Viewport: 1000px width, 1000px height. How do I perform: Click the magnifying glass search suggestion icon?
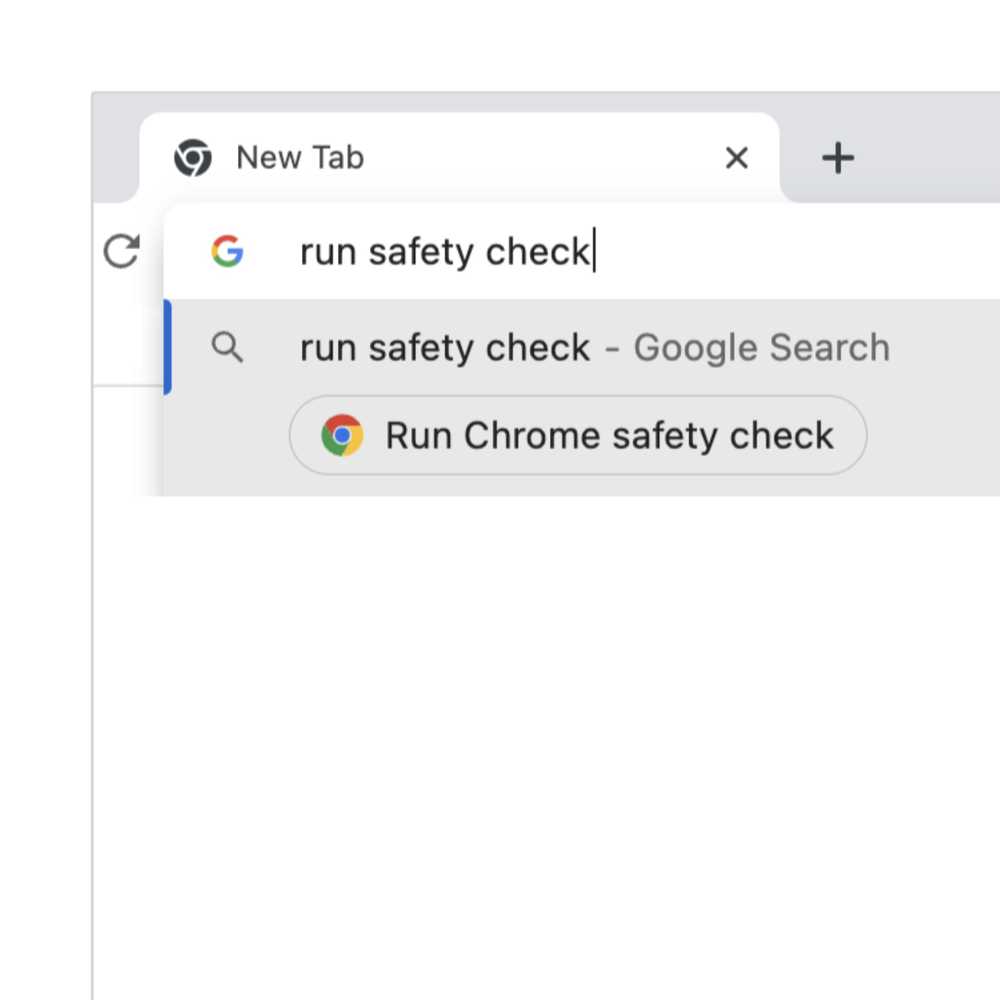click(228, 347)
